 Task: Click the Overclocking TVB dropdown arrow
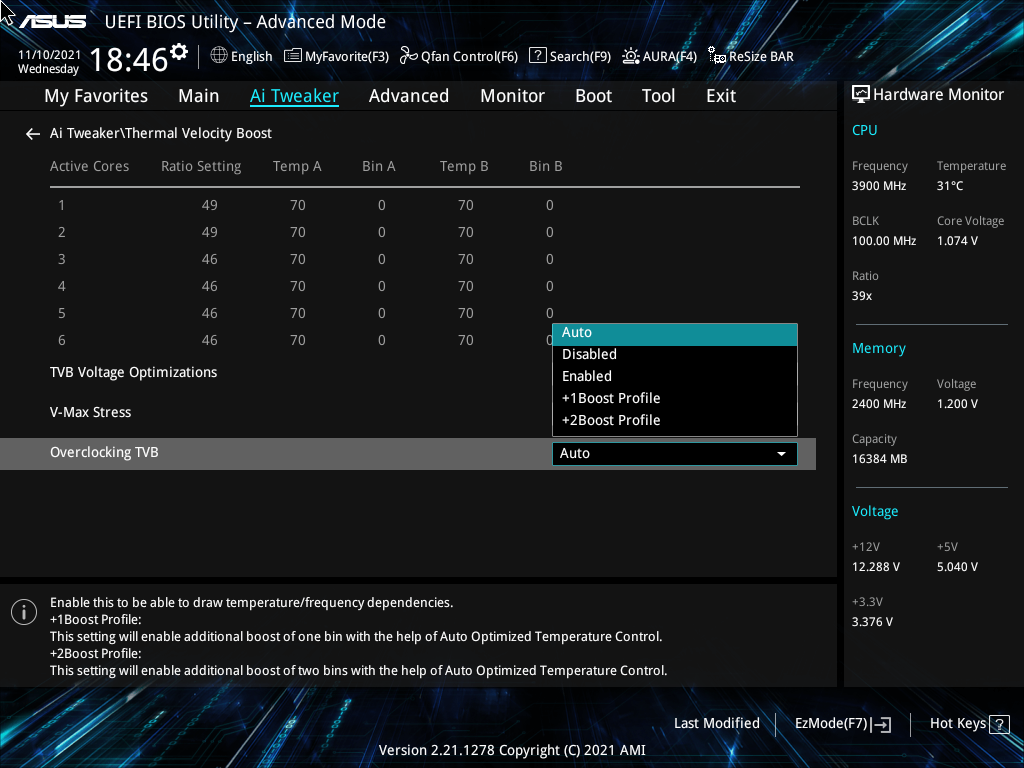pyautogui.click(x=781, y=454)
